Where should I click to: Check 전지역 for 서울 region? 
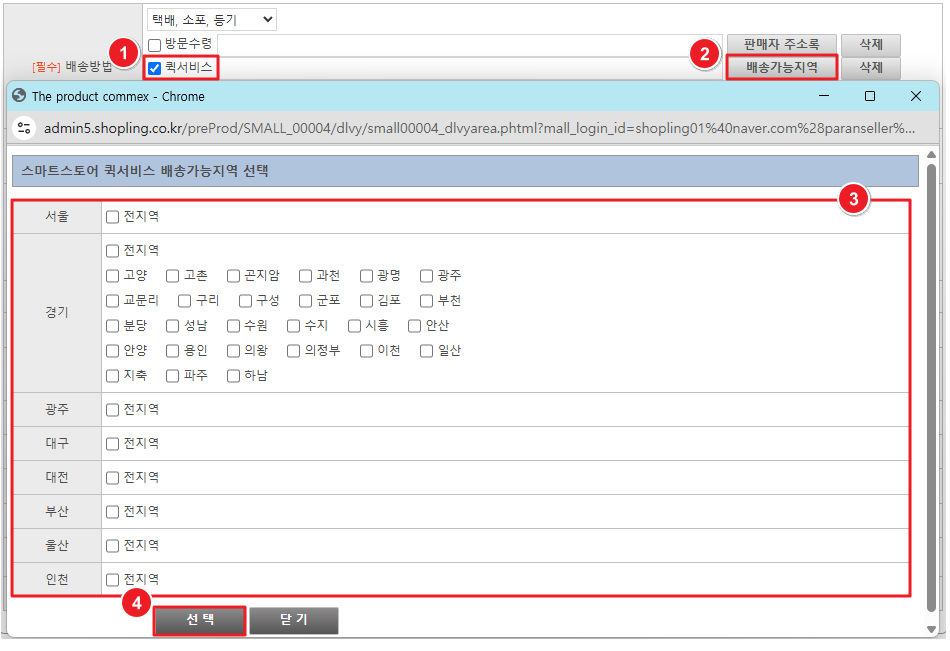(113, 217)
